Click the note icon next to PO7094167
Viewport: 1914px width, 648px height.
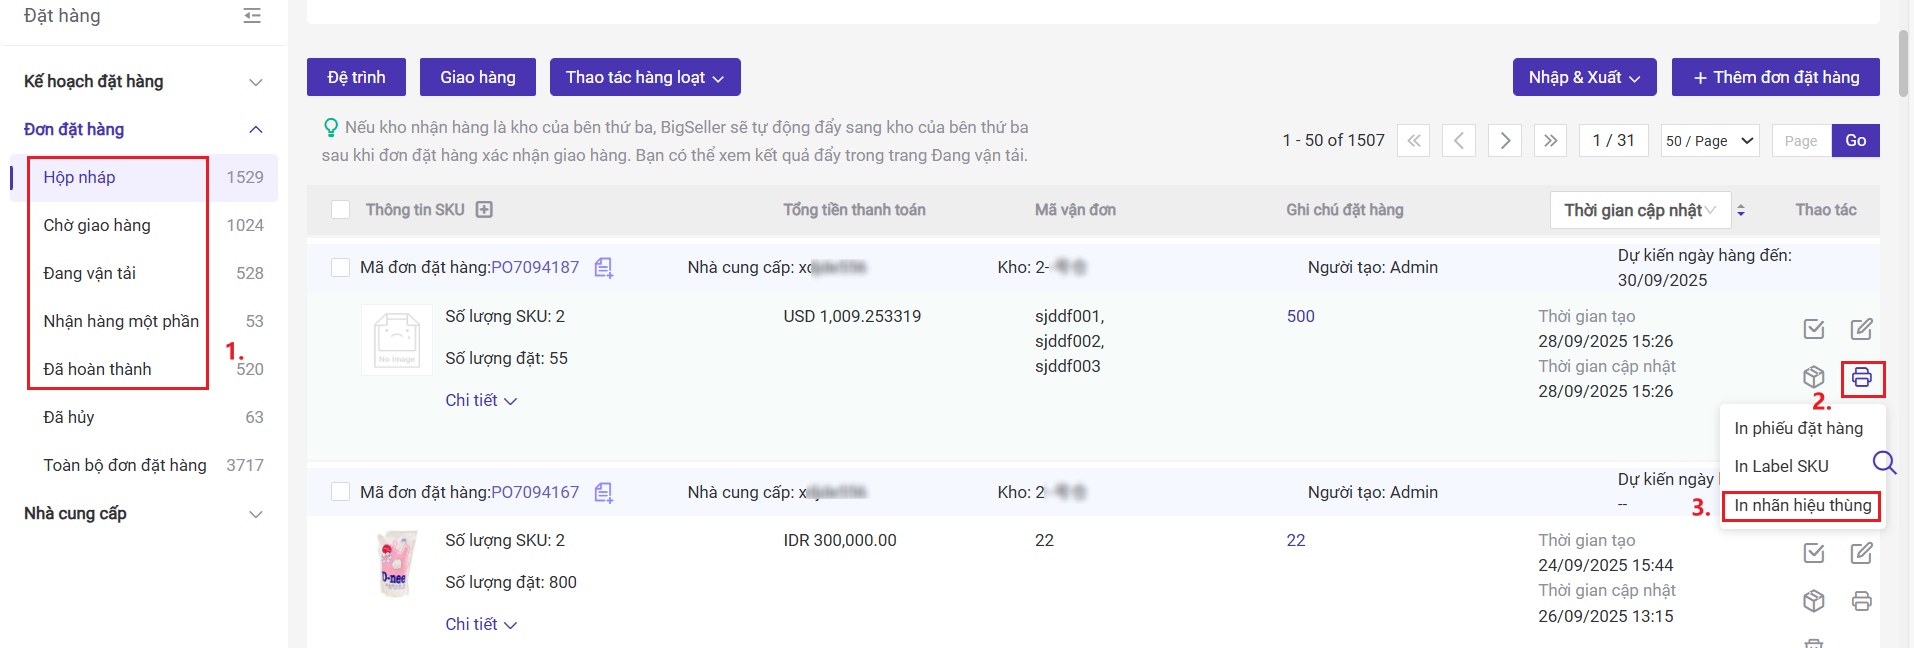[604, 493]
